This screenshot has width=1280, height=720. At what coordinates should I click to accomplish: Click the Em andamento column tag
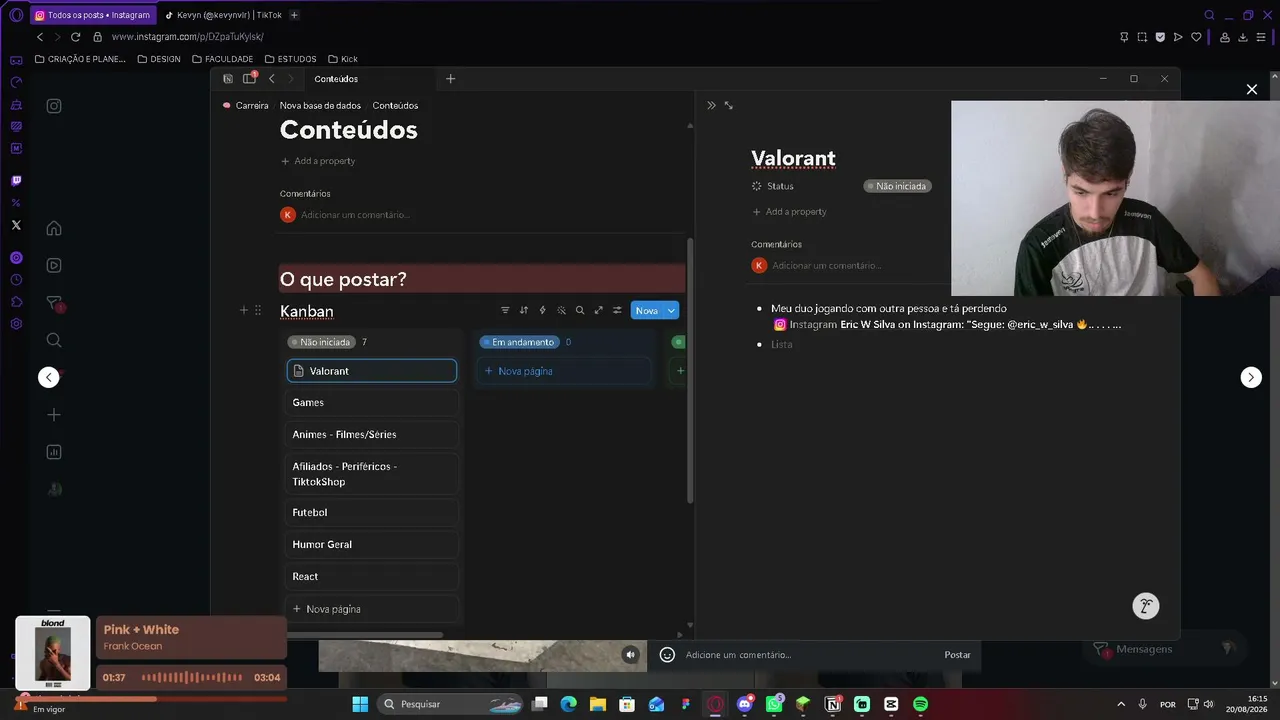click(x=518, y=342)
